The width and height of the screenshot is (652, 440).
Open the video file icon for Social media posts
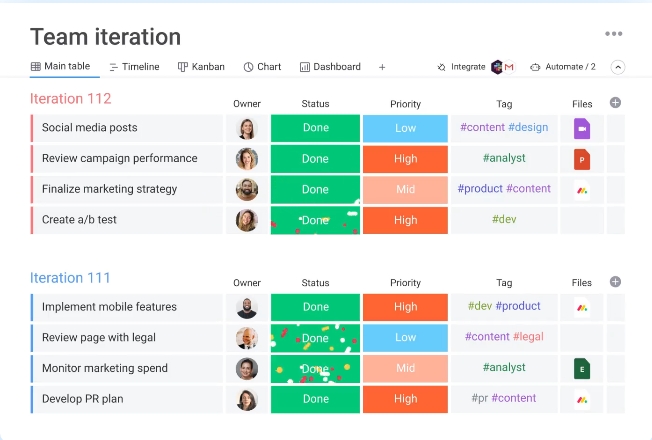(x=582, y=128)
